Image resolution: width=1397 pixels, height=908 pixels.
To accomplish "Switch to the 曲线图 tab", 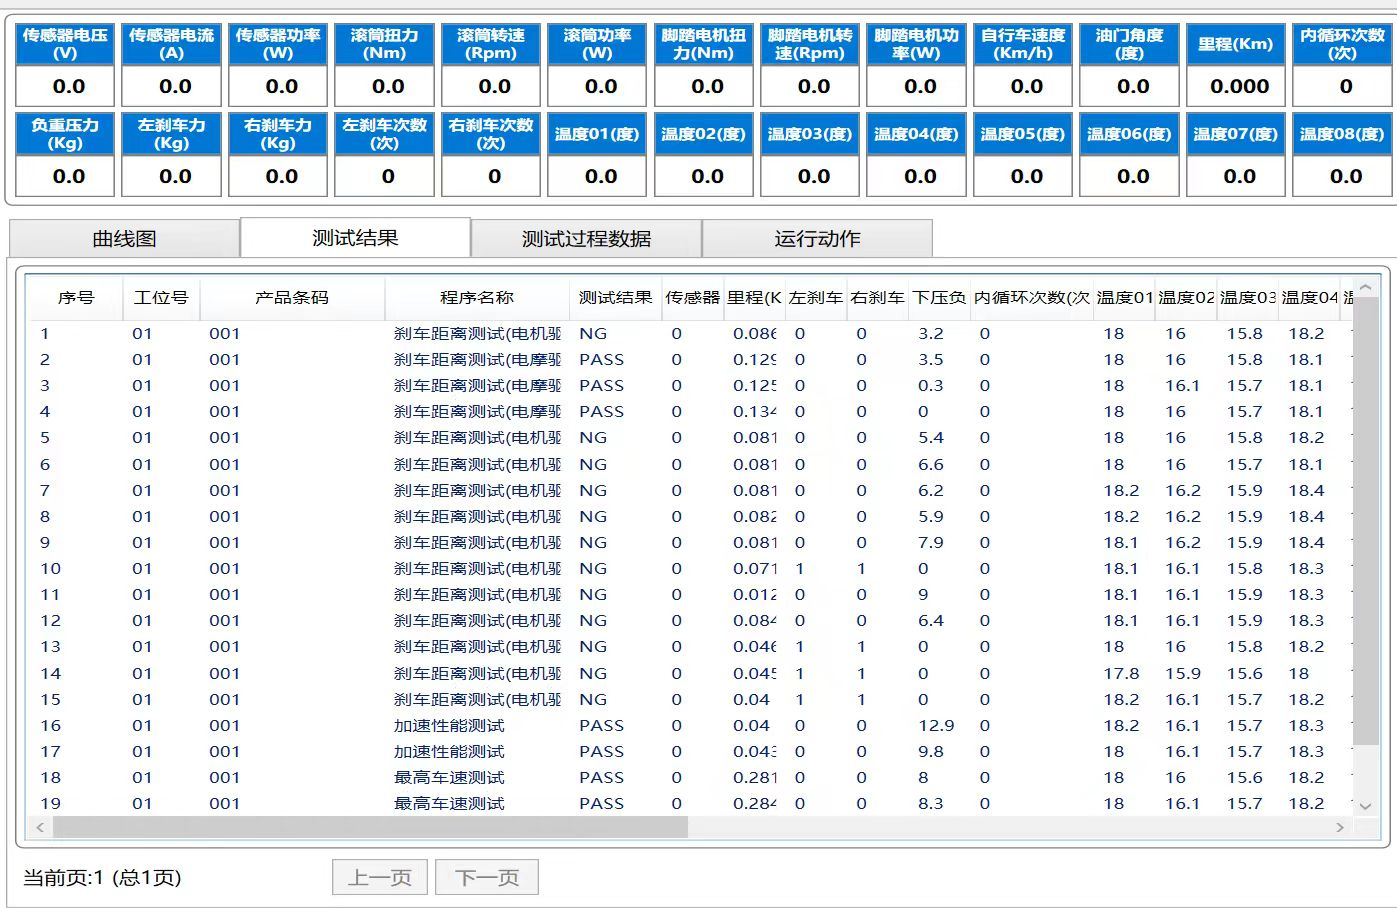I will click(124, 239).
